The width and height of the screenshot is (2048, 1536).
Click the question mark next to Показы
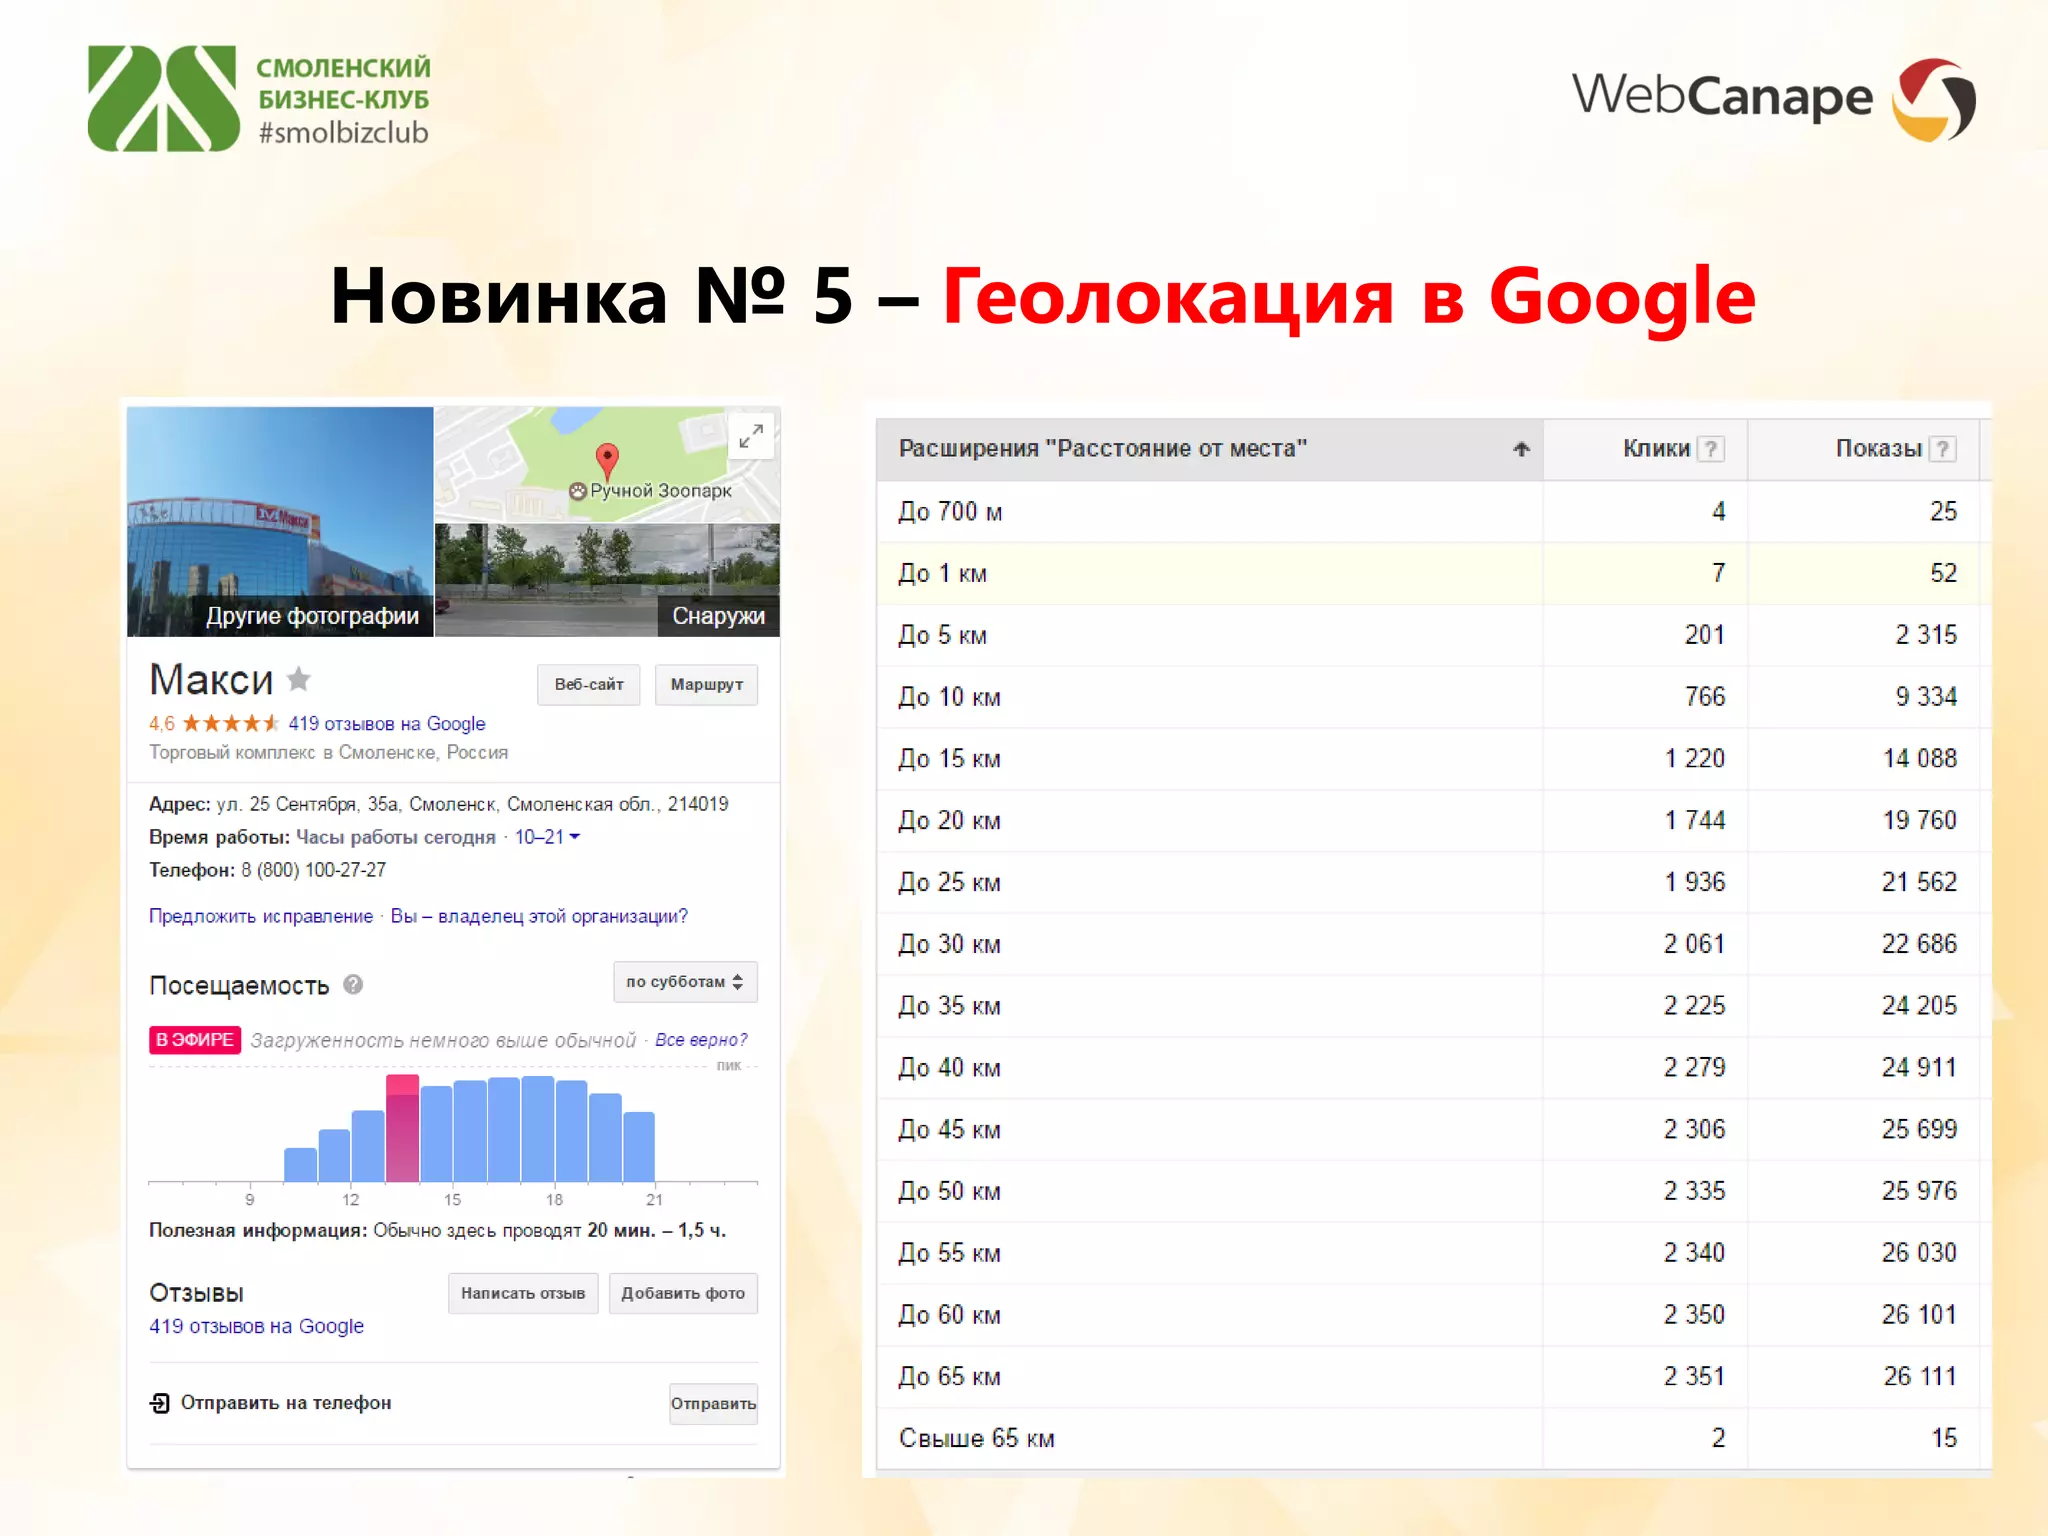[1942, 449]
